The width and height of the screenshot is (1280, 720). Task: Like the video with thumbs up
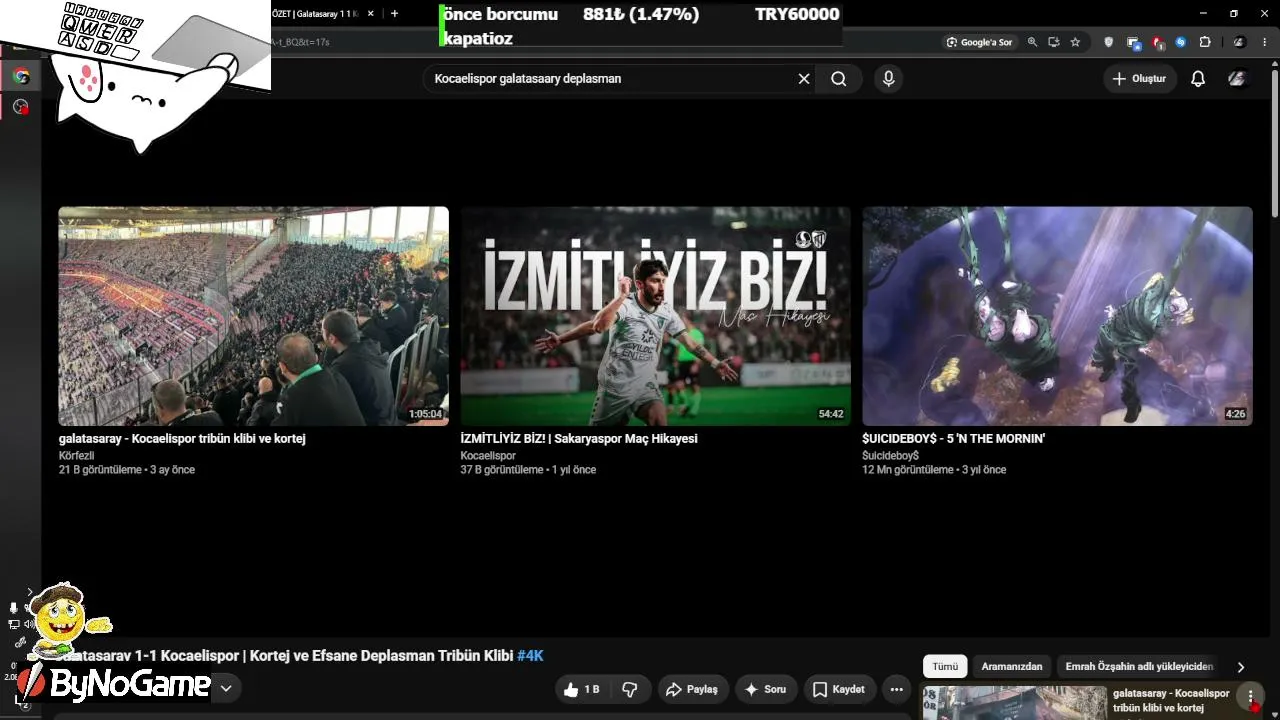pos(581,689)
